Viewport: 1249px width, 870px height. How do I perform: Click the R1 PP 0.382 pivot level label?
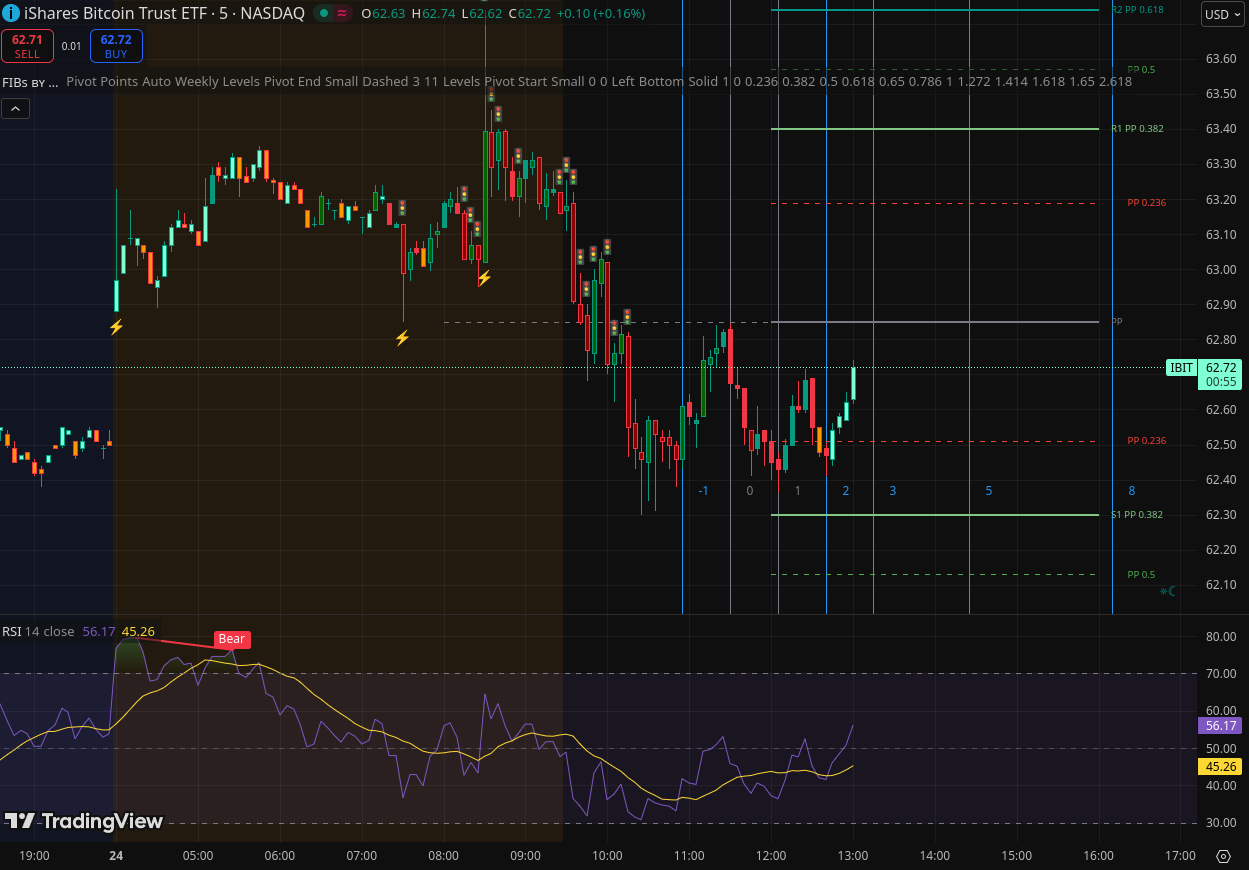click(1138, 128)
